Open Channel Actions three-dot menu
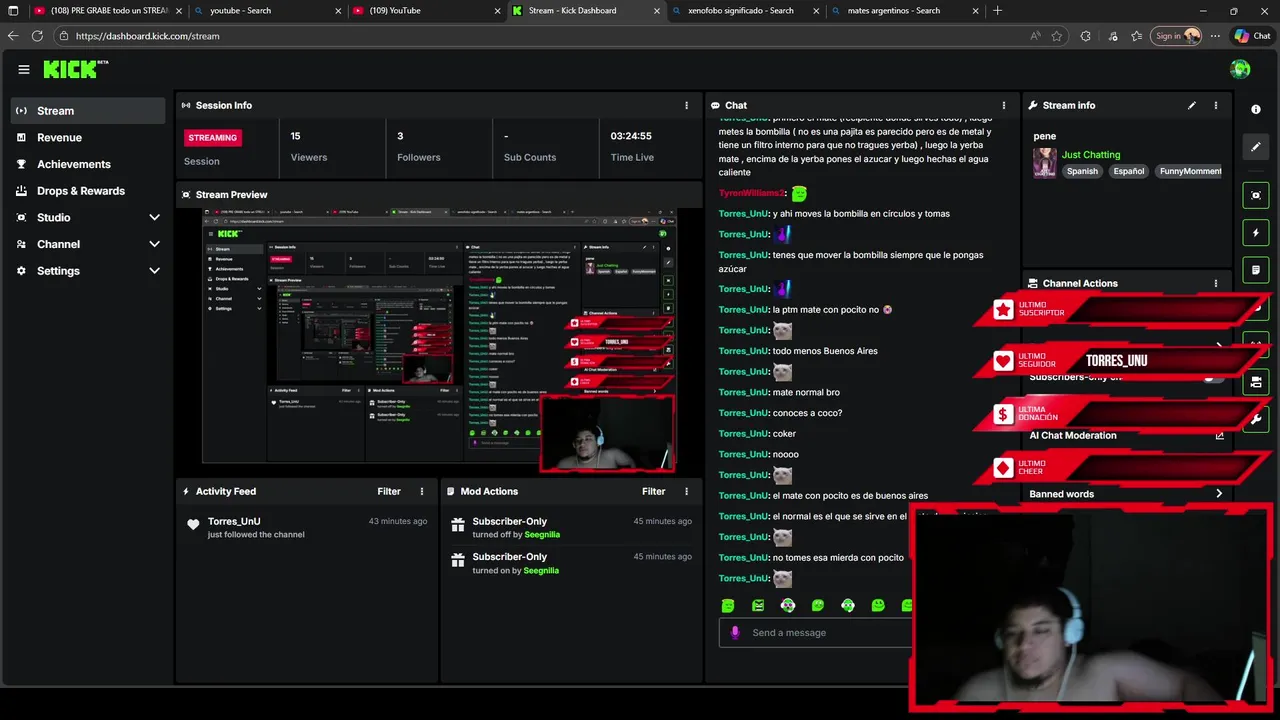 pos(1216,283)
